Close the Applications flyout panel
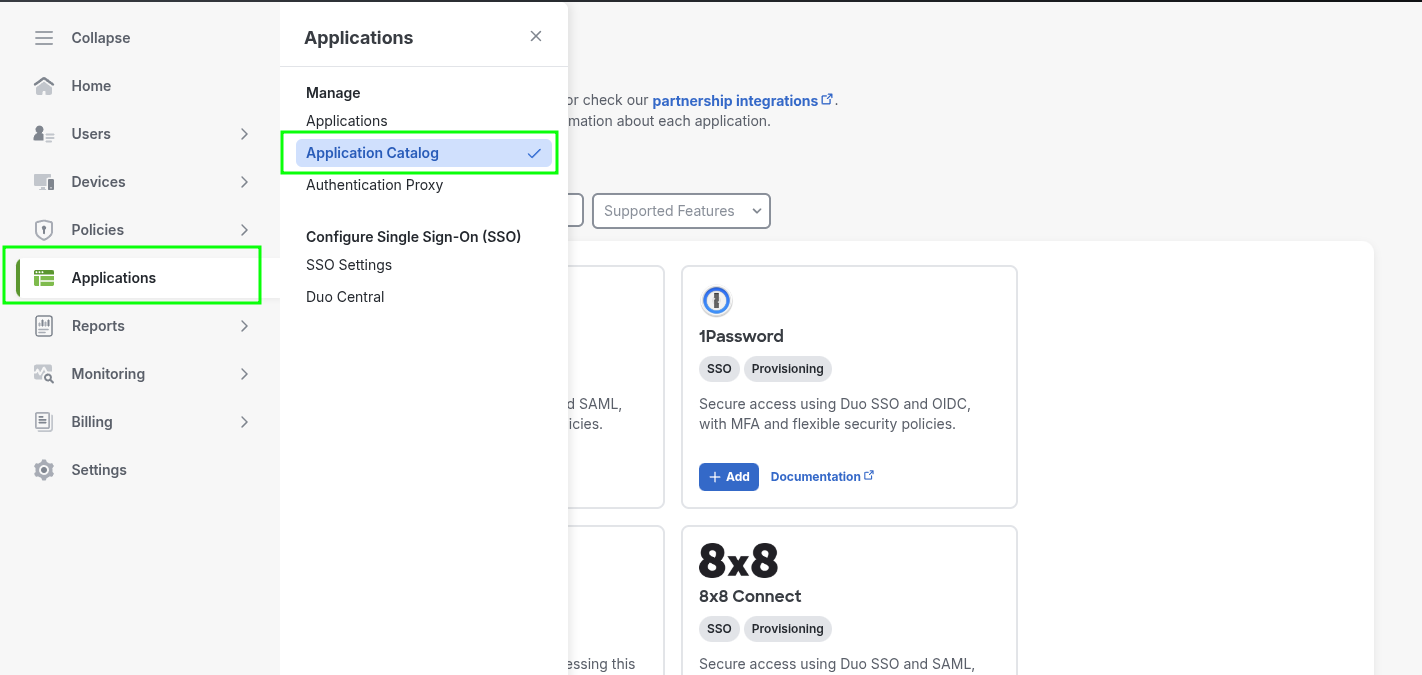The height and width of the screenshot is (675, 1422). (x=536, y=36)
